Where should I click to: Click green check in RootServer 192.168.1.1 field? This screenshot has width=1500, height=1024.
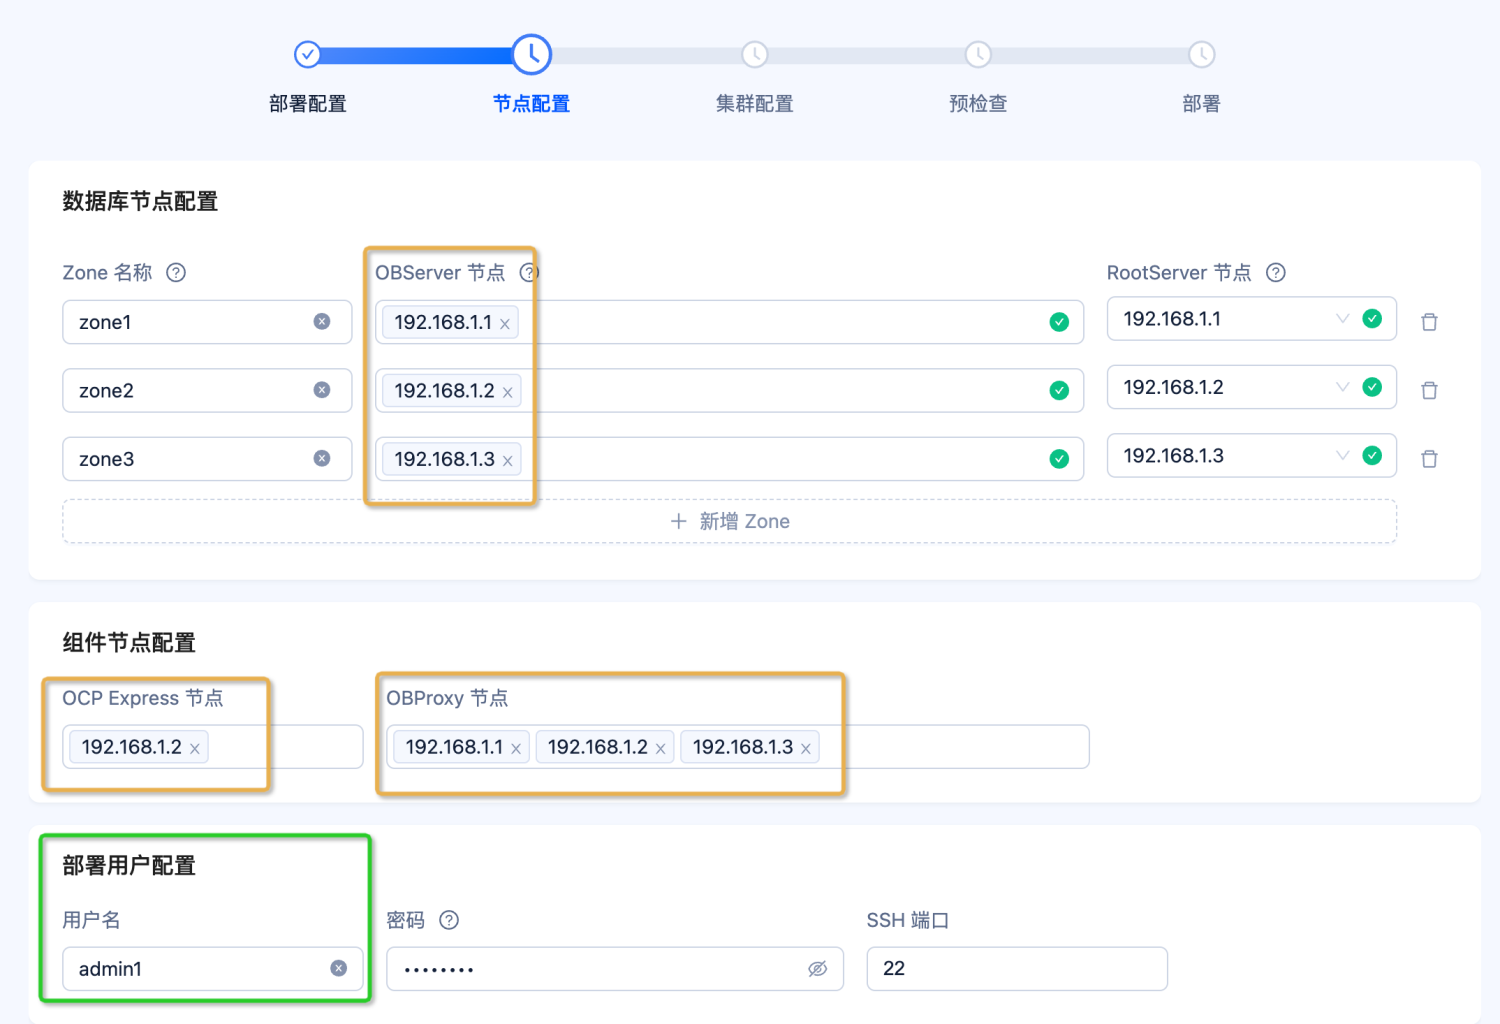[1372, 318]
